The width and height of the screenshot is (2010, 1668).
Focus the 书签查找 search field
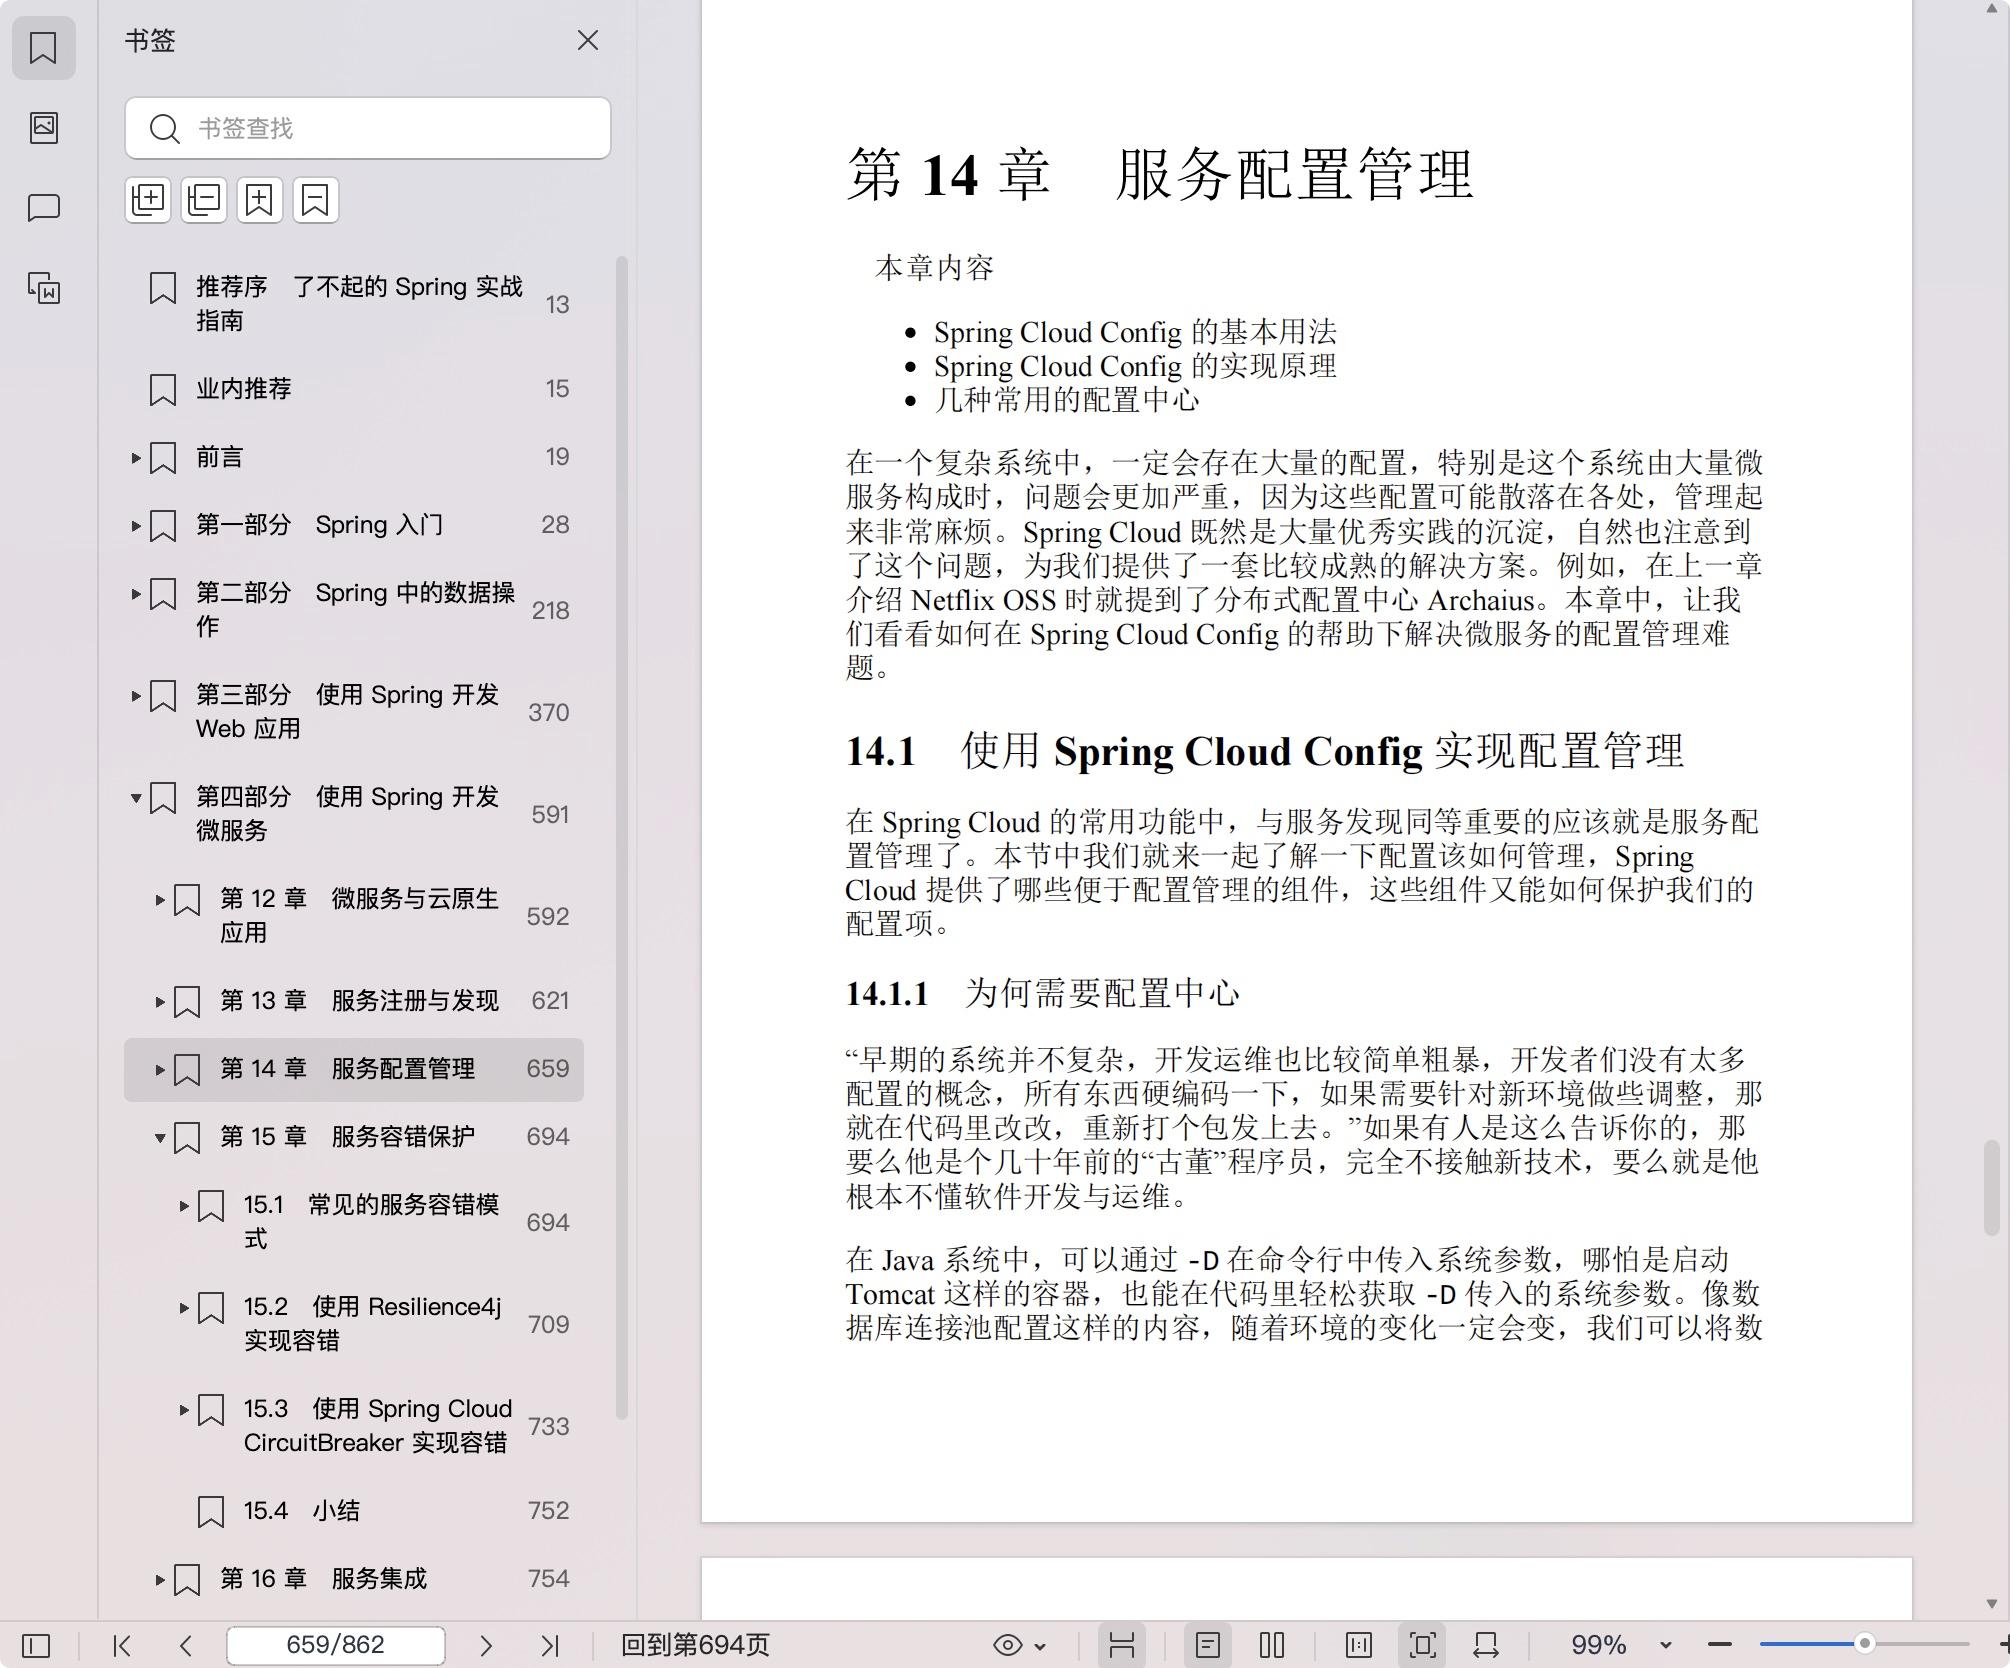pos(368,128)
